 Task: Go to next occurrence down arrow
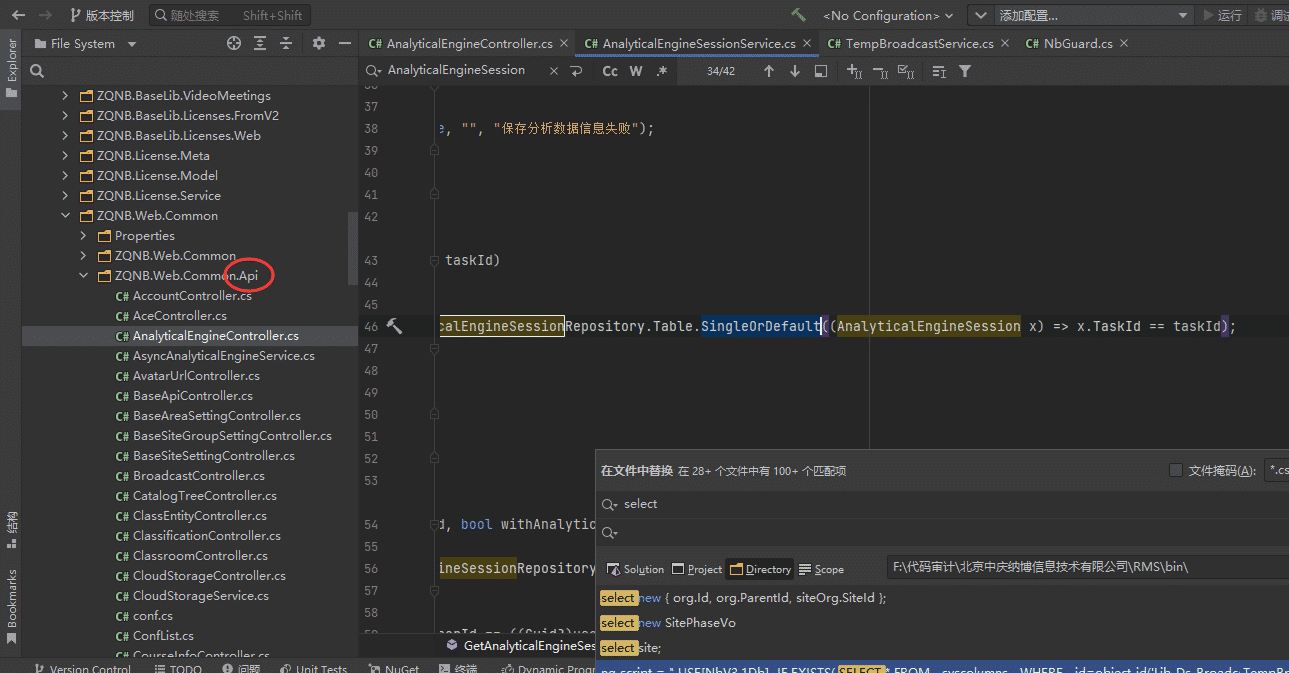pos(794,71)
